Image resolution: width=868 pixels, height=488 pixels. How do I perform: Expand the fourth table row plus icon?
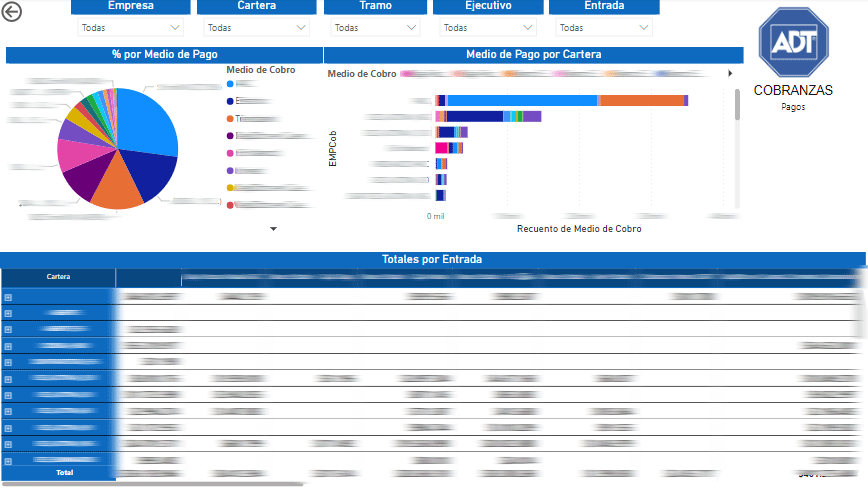click(8, 346)
